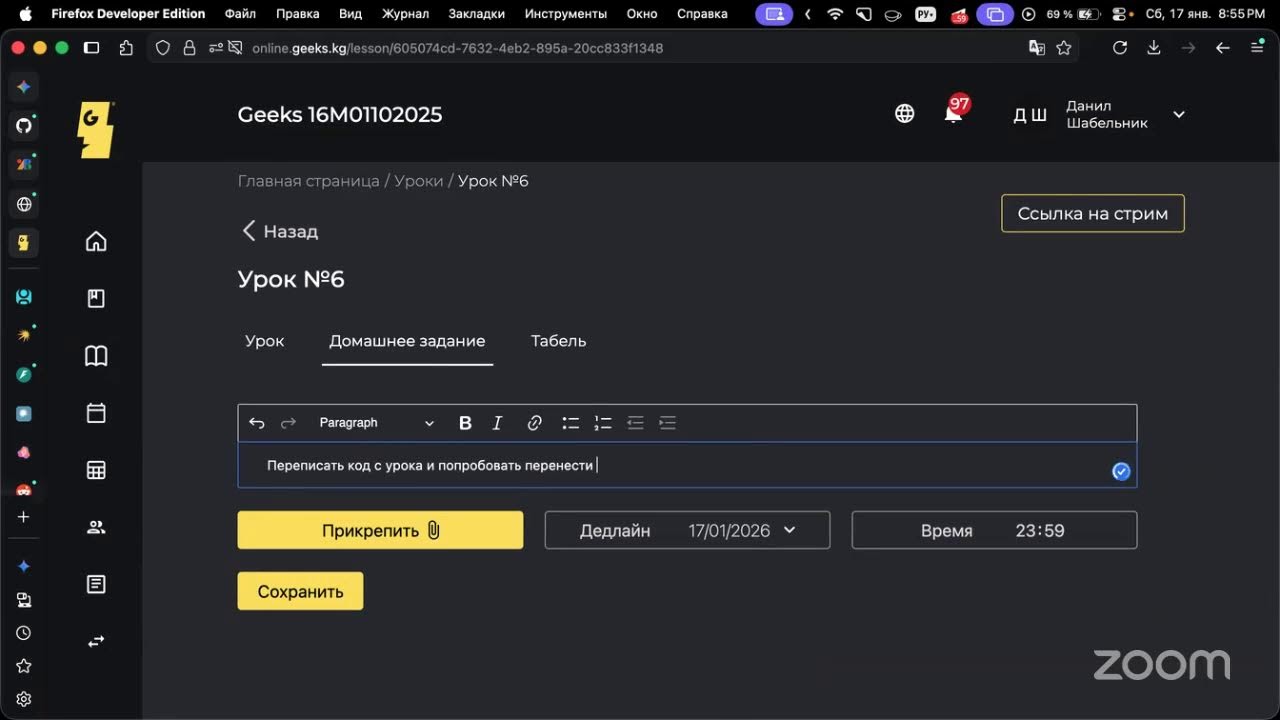Toggle the Firefox sidebar button
This screenshot has height=720, width=1280.
coord(92,48)
